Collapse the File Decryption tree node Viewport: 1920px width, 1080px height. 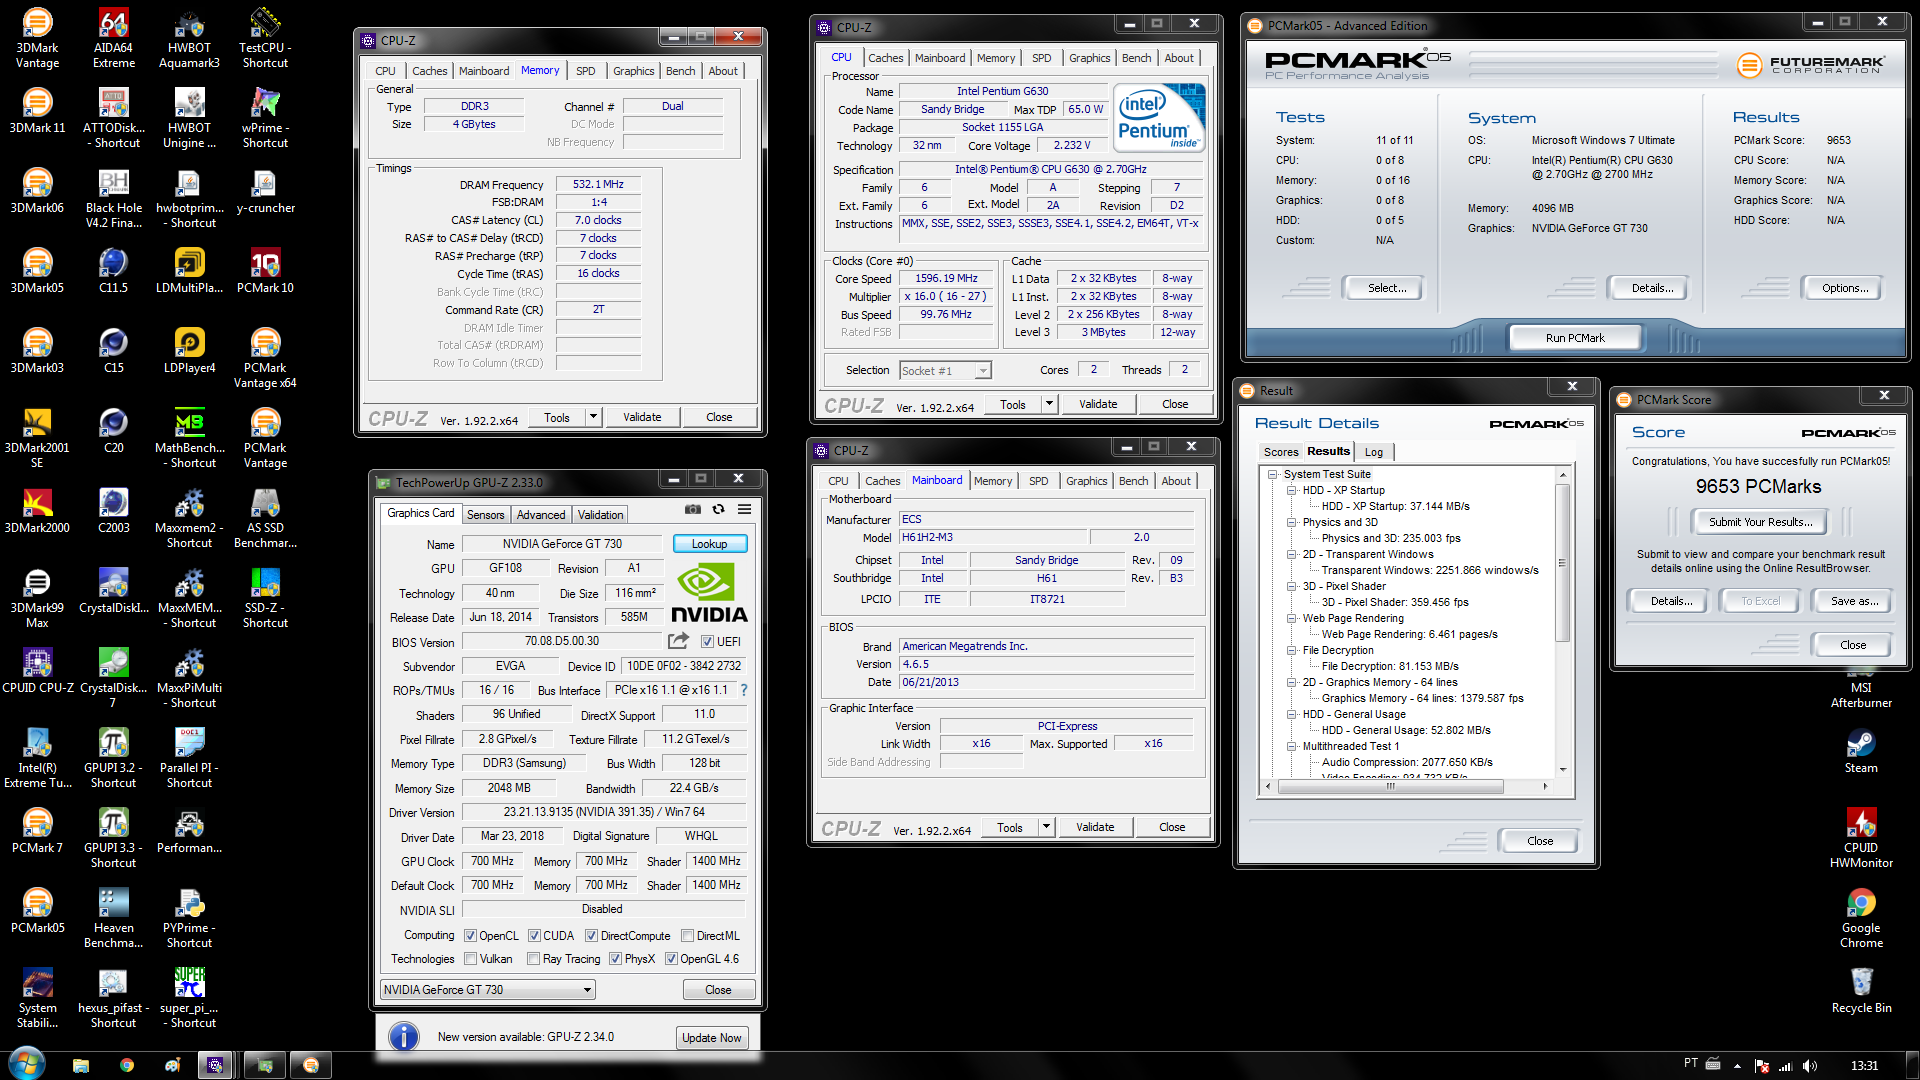pyautogui.click(x=1292, y=650)
